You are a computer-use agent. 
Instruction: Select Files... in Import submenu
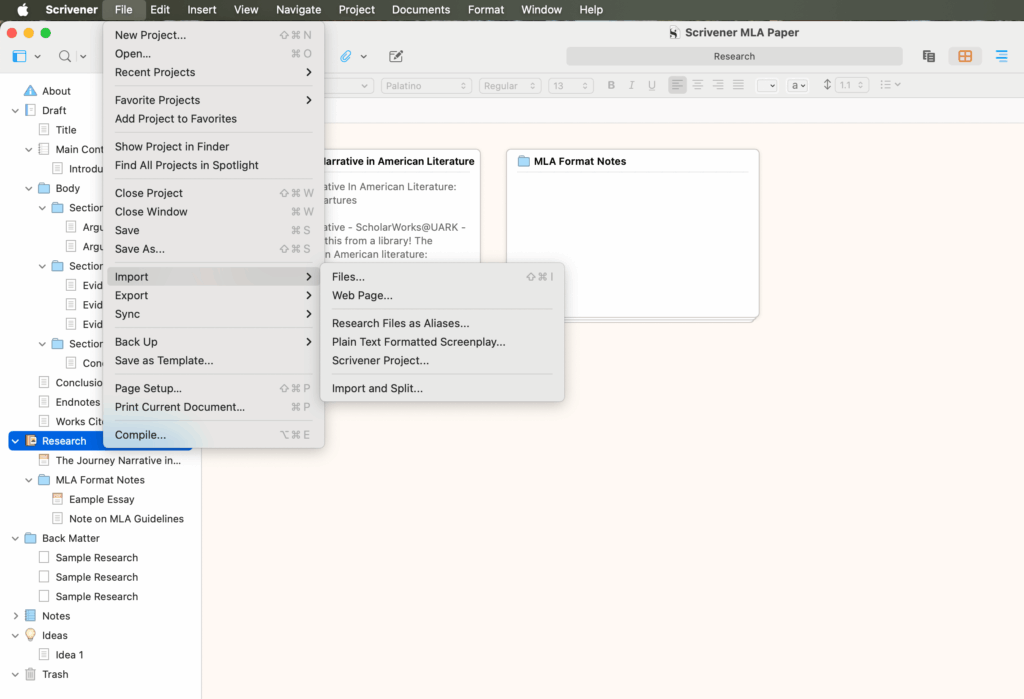442,277
